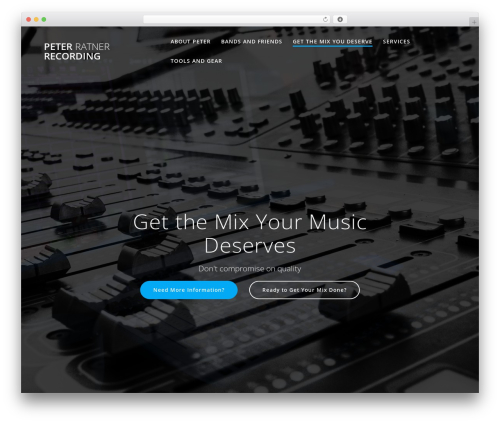This screenshot has width=500, height=423.
Task: Click the subtitle Don't compromise on quality
Action: point(250,269)
